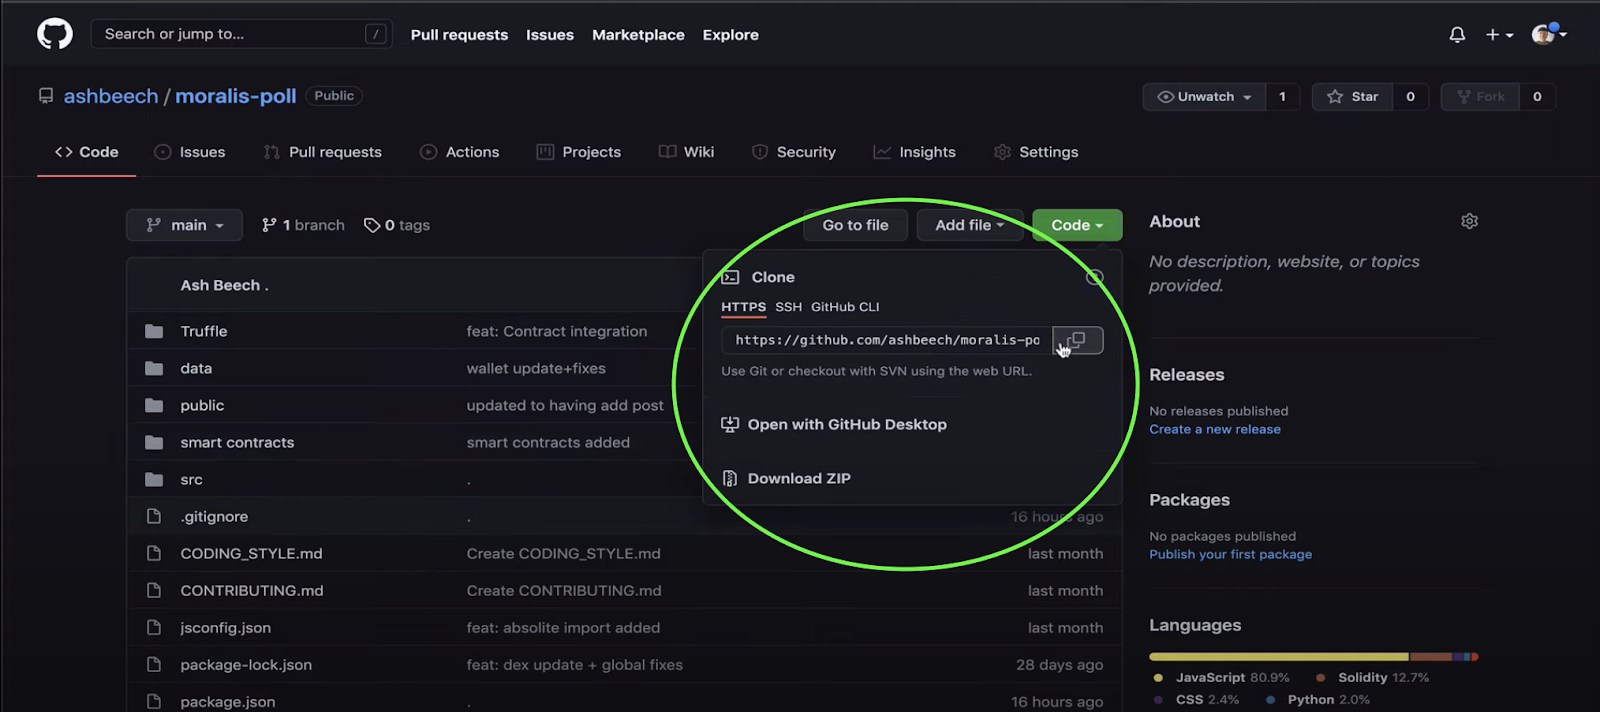Switch to the repository Pull requests tab
This screenshot has height=712, width=1600.
(323, 152)
